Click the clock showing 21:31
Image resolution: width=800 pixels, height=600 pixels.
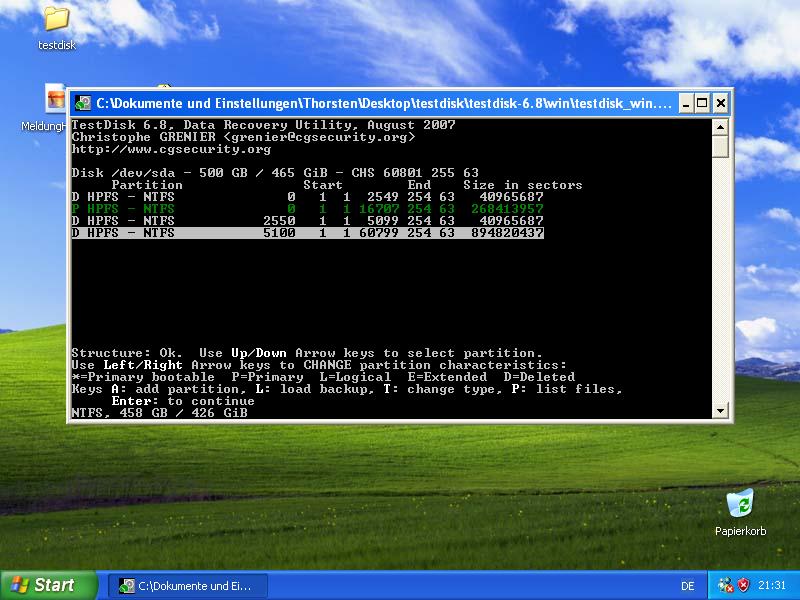(772, 585)
